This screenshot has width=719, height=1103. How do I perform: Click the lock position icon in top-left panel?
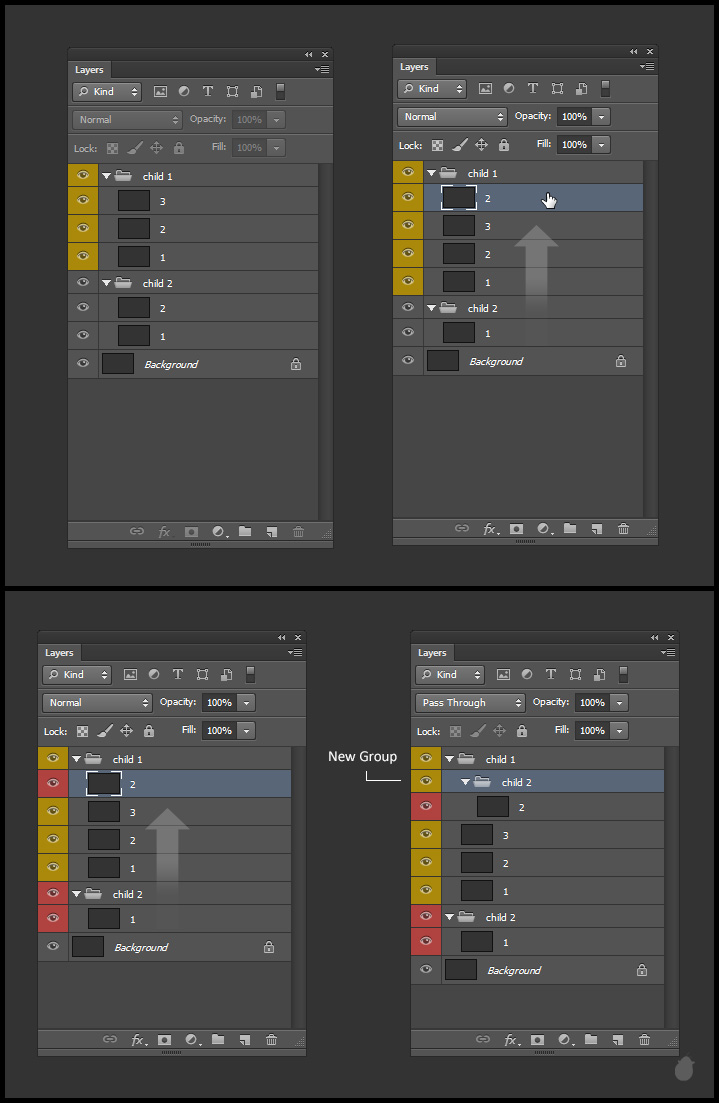(156, 148)
